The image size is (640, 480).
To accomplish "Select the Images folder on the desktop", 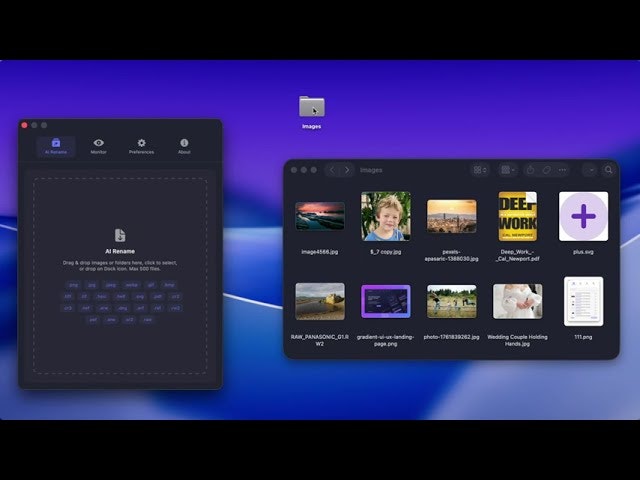I will 311,107.
